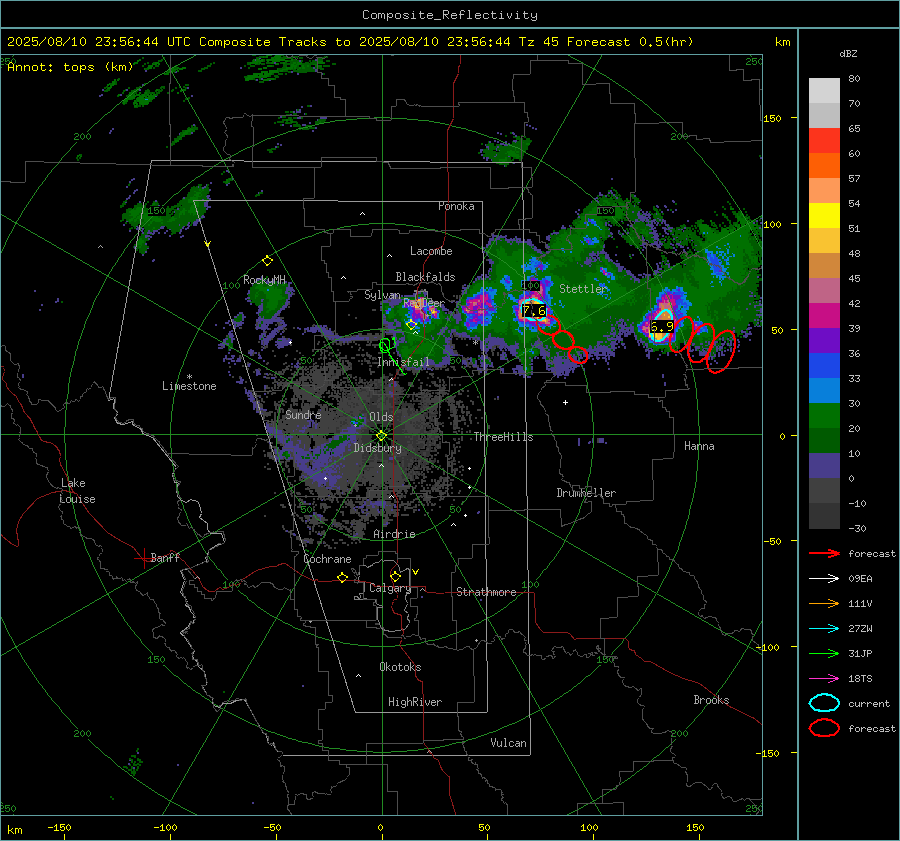The width and height of the screenshot is (900, 841).
Task: Click the HighRiver town label
Action: 415,702
